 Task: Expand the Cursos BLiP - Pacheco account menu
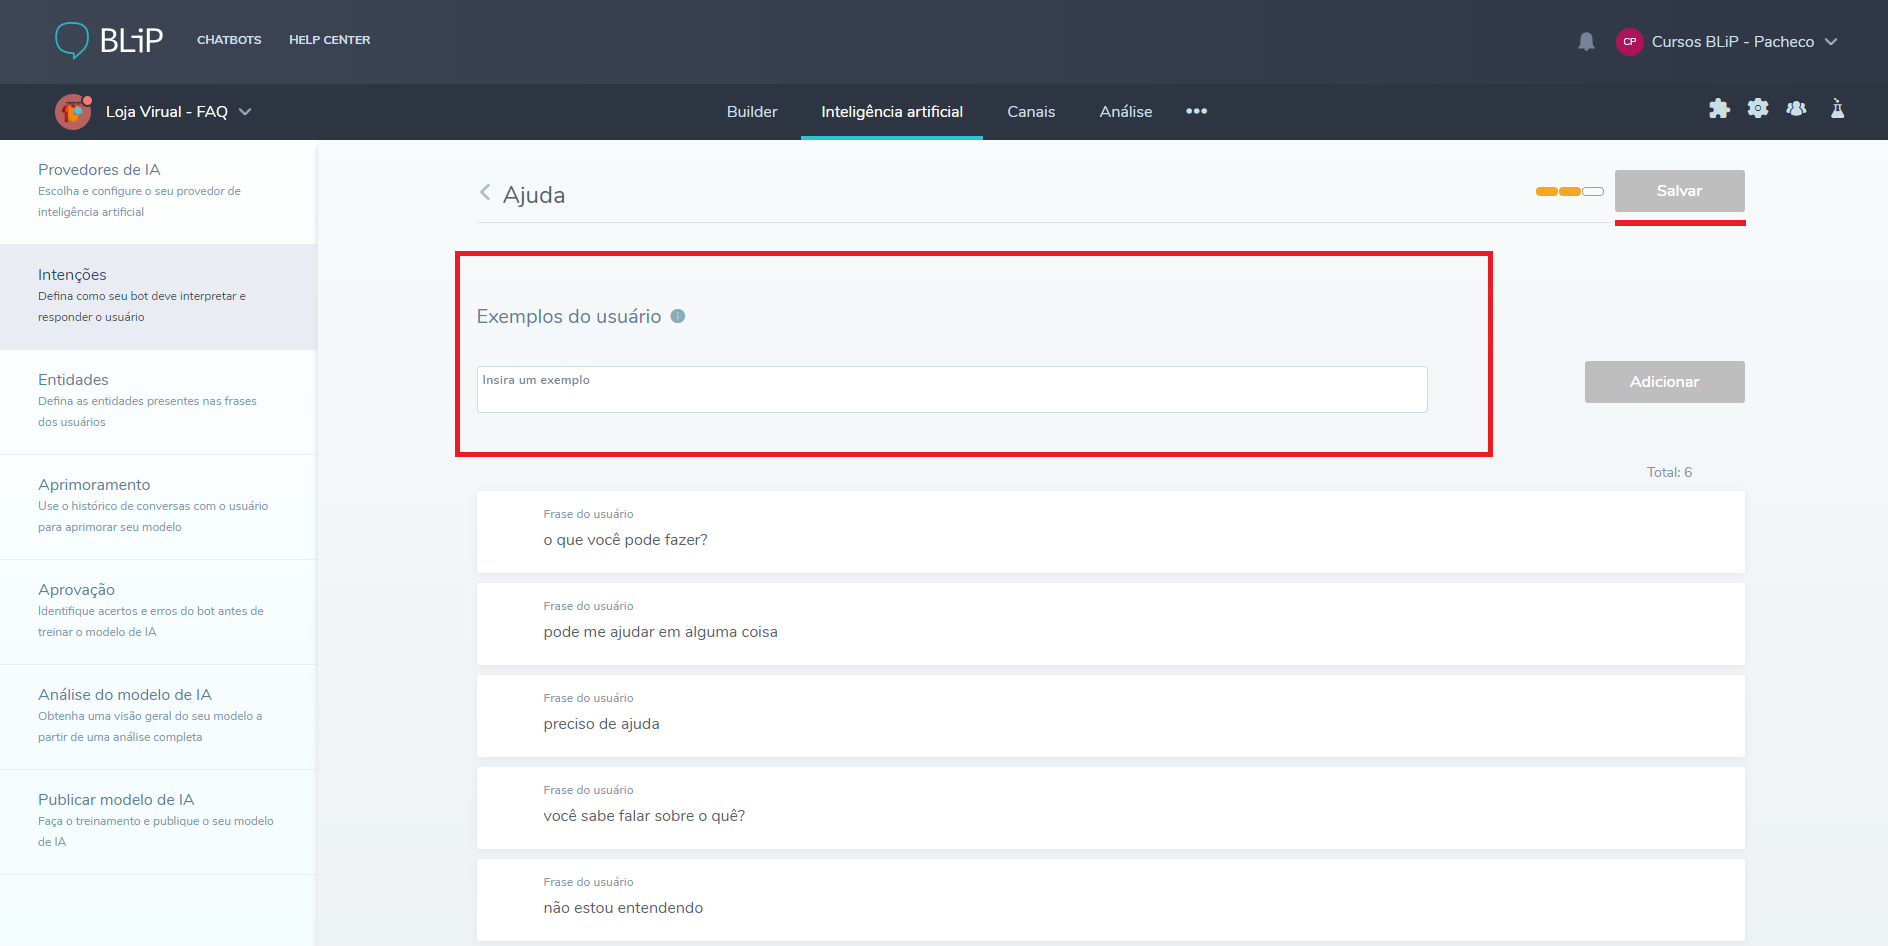pyautogui.click(x=1831, y=42)
